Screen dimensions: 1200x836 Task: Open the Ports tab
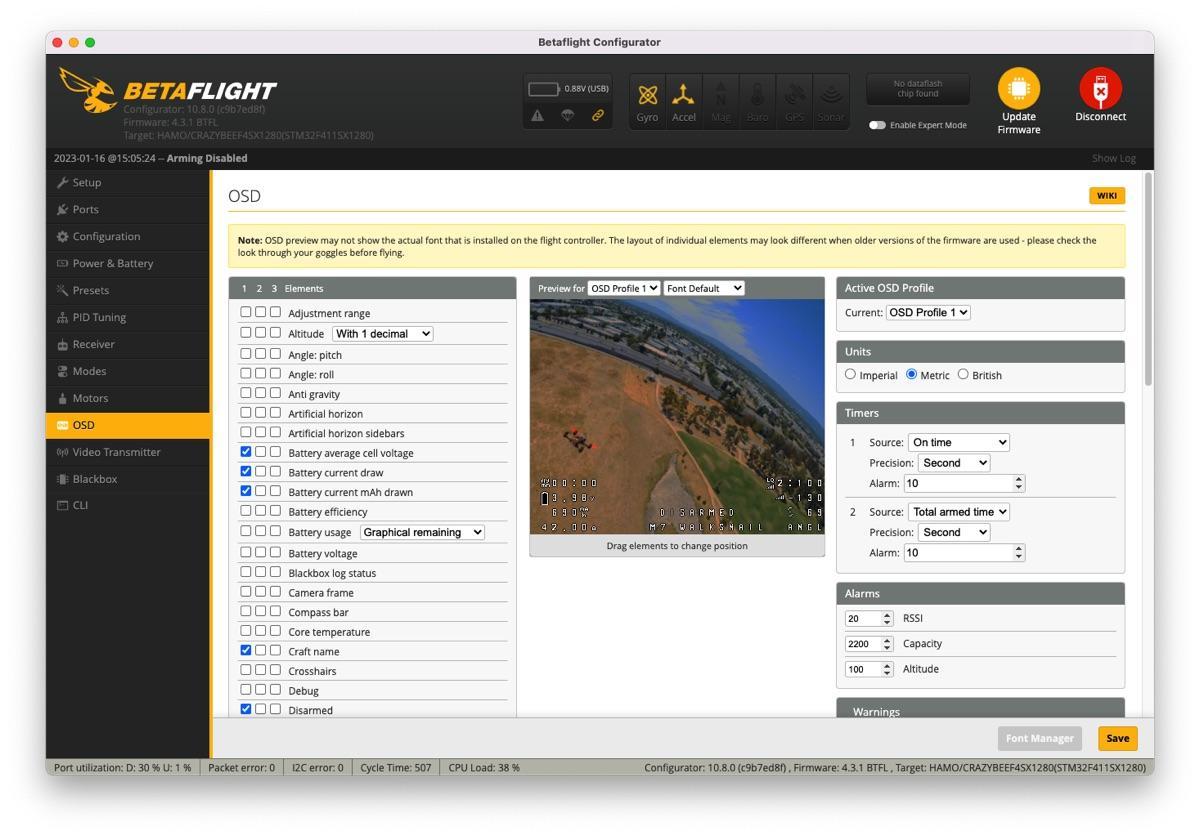(x=128, y=210)
